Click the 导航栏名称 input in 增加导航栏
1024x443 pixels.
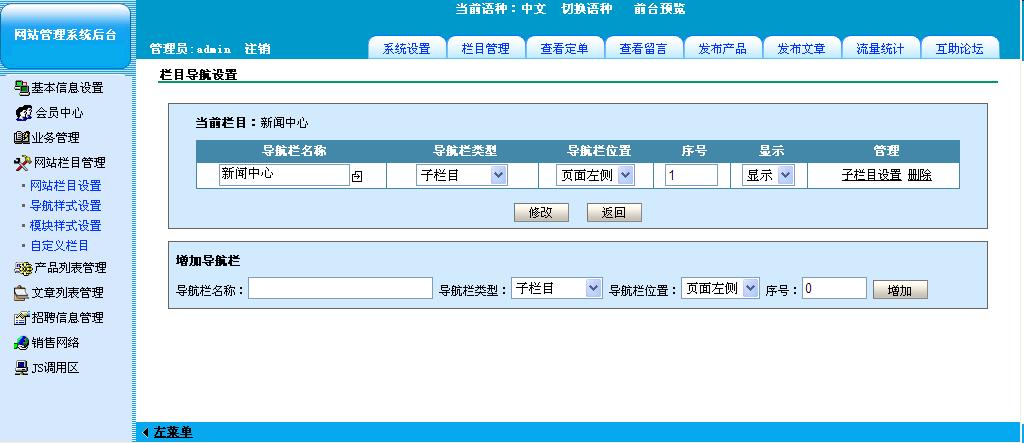point(340,288)
